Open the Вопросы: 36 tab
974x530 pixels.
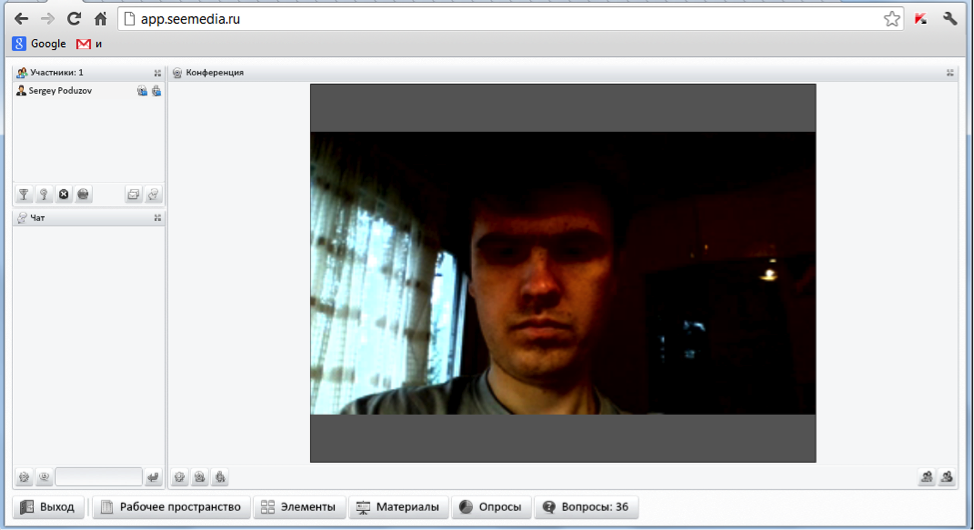(x=586, y=507)
